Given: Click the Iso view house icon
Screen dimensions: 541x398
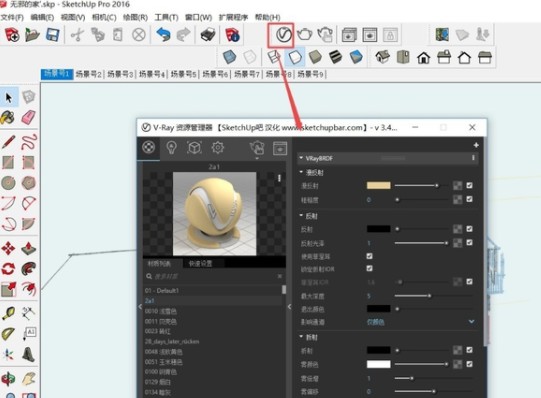Looking at the screenshot, I should tap(382, 57).
